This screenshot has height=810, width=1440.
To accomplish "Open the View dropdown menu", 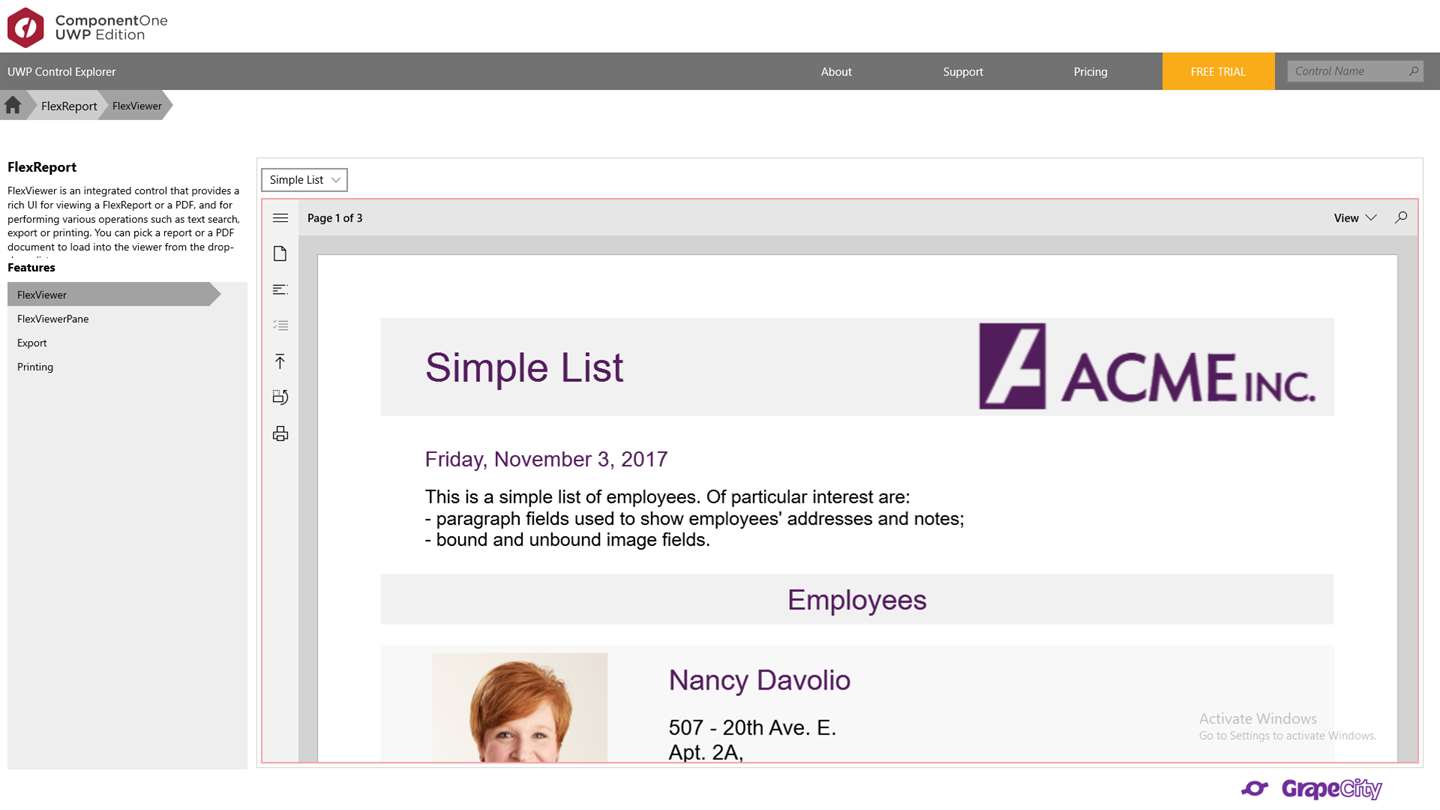I will click(1355, 218).
